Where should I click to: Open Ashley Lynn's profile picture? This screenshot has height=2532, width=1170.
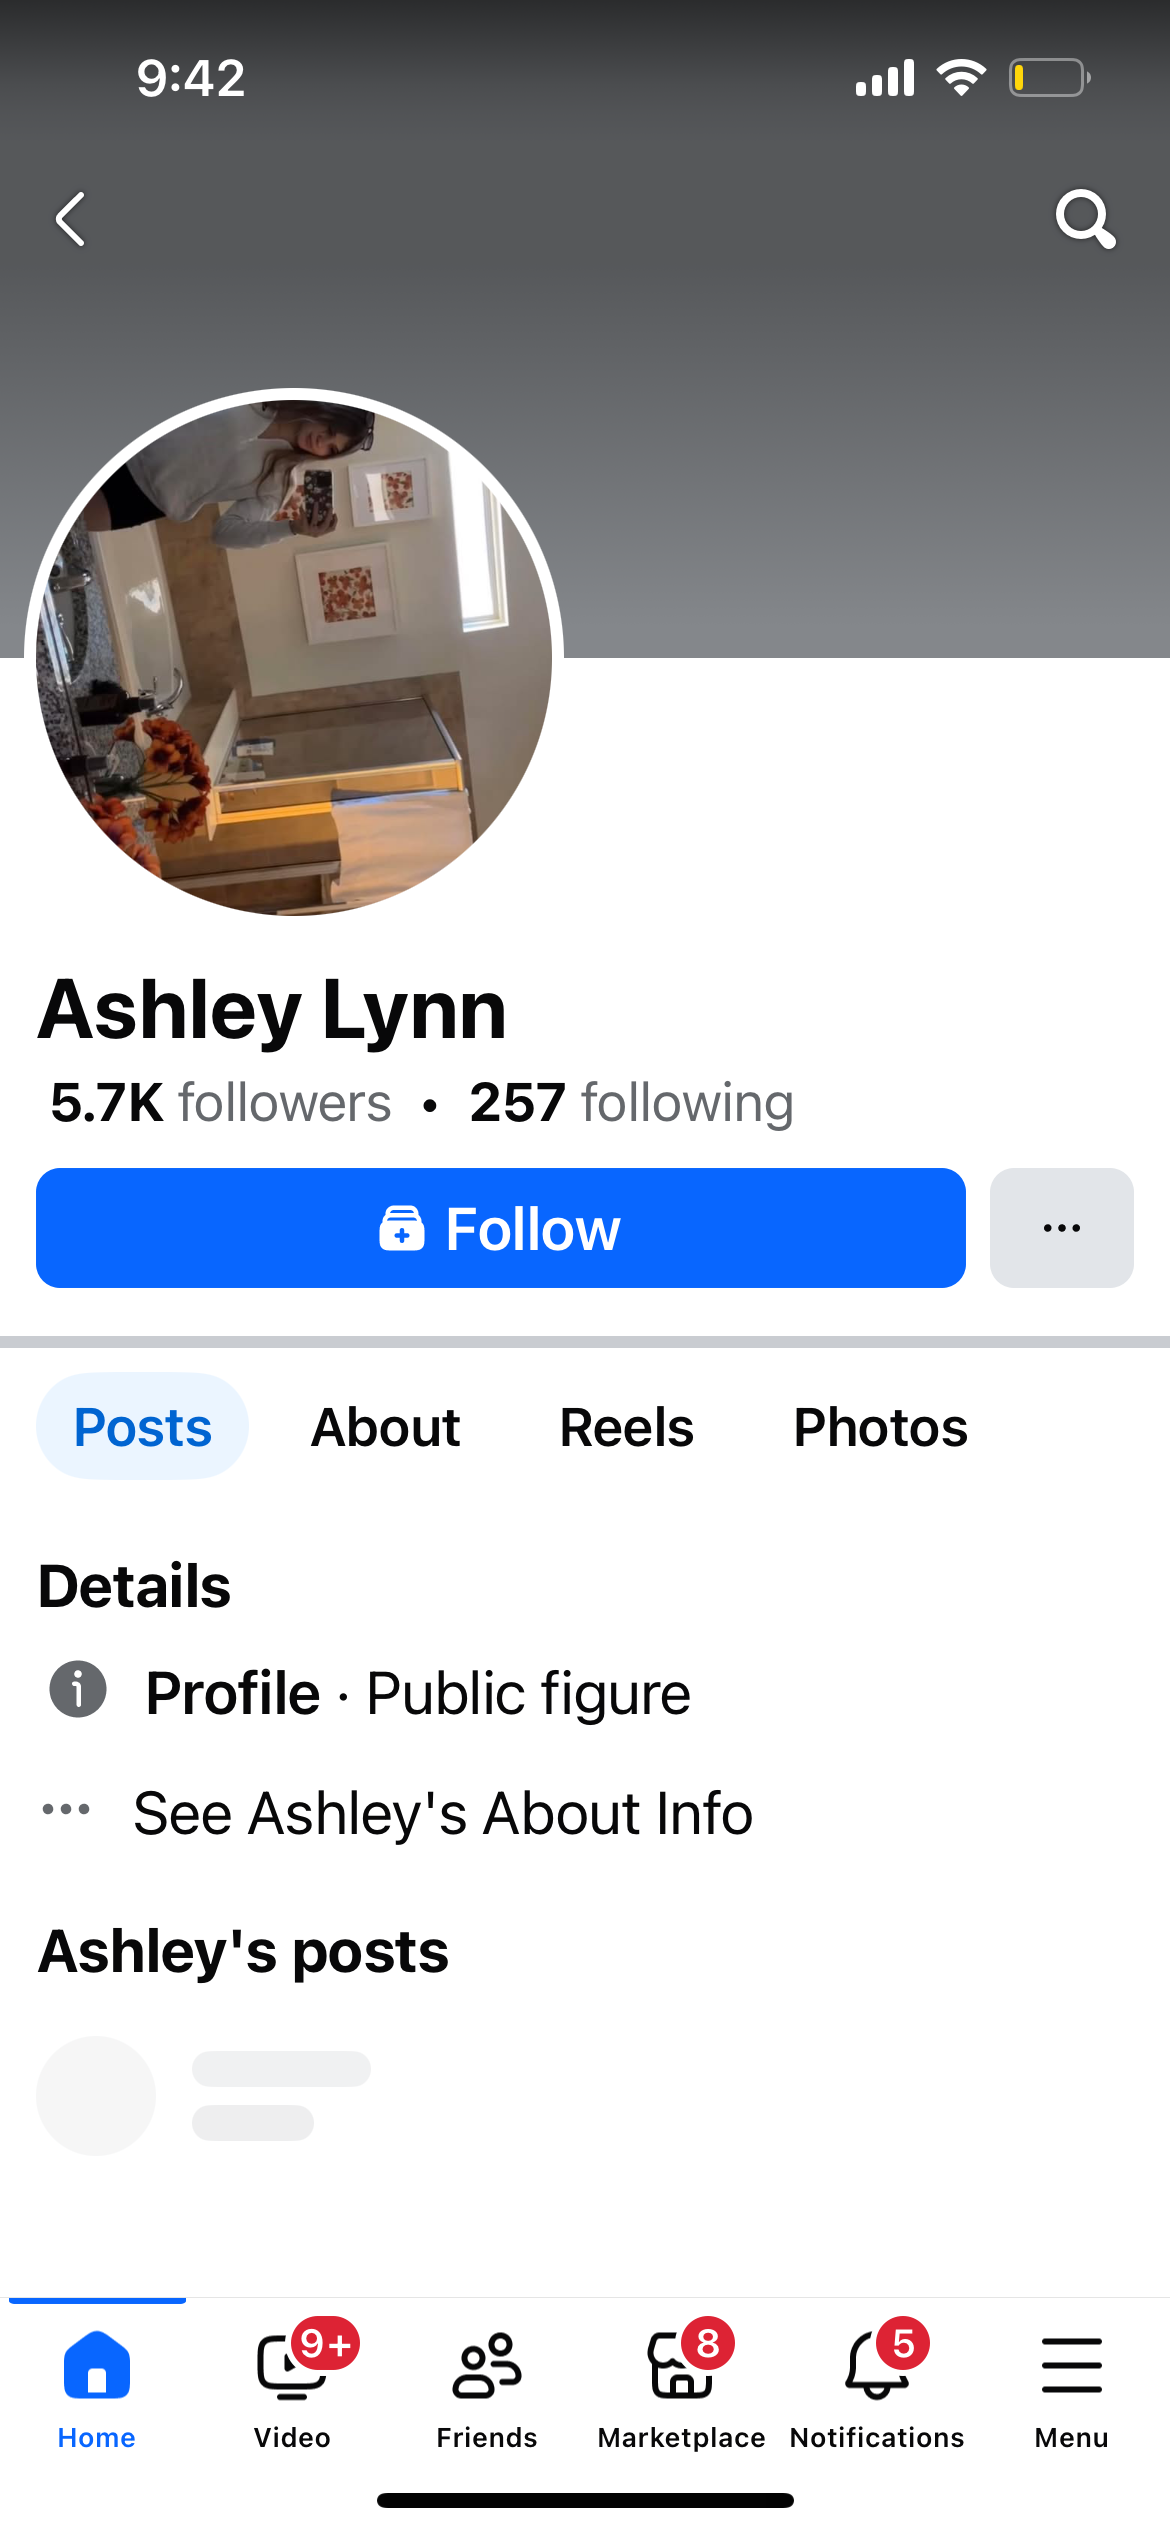pyautogui.click(x=294, y=657)
